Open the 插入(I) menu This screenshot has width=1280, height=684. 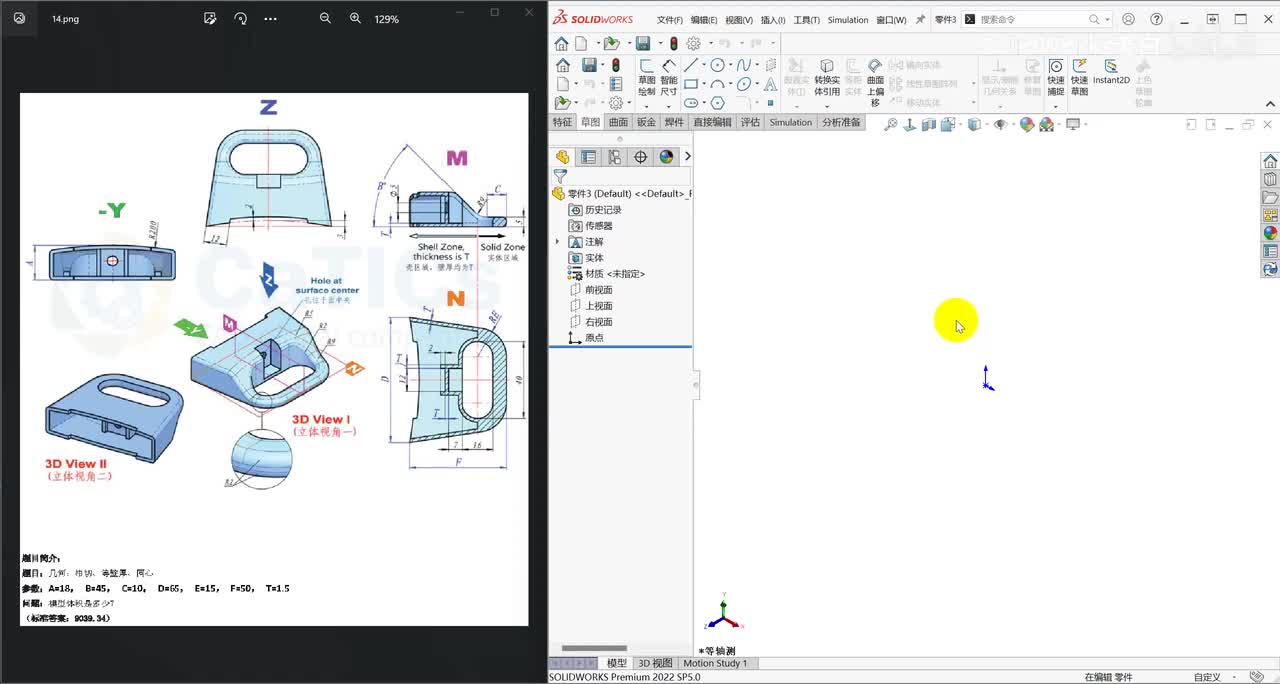pos(774,20)
